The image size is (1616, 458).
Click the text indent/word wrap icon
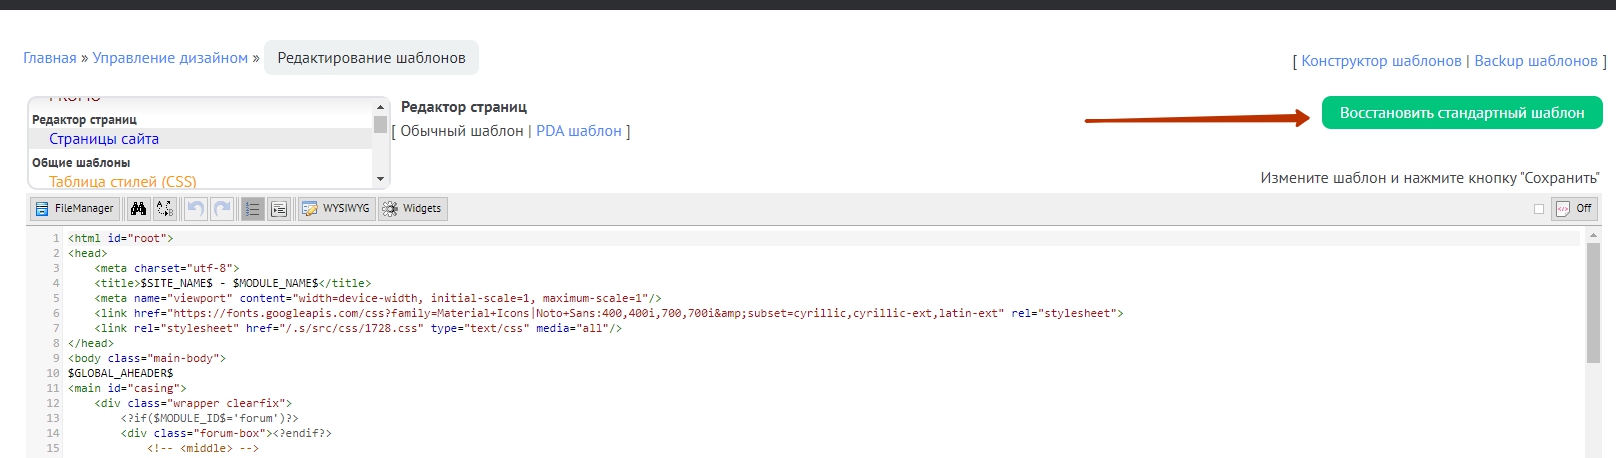(279, 209)
